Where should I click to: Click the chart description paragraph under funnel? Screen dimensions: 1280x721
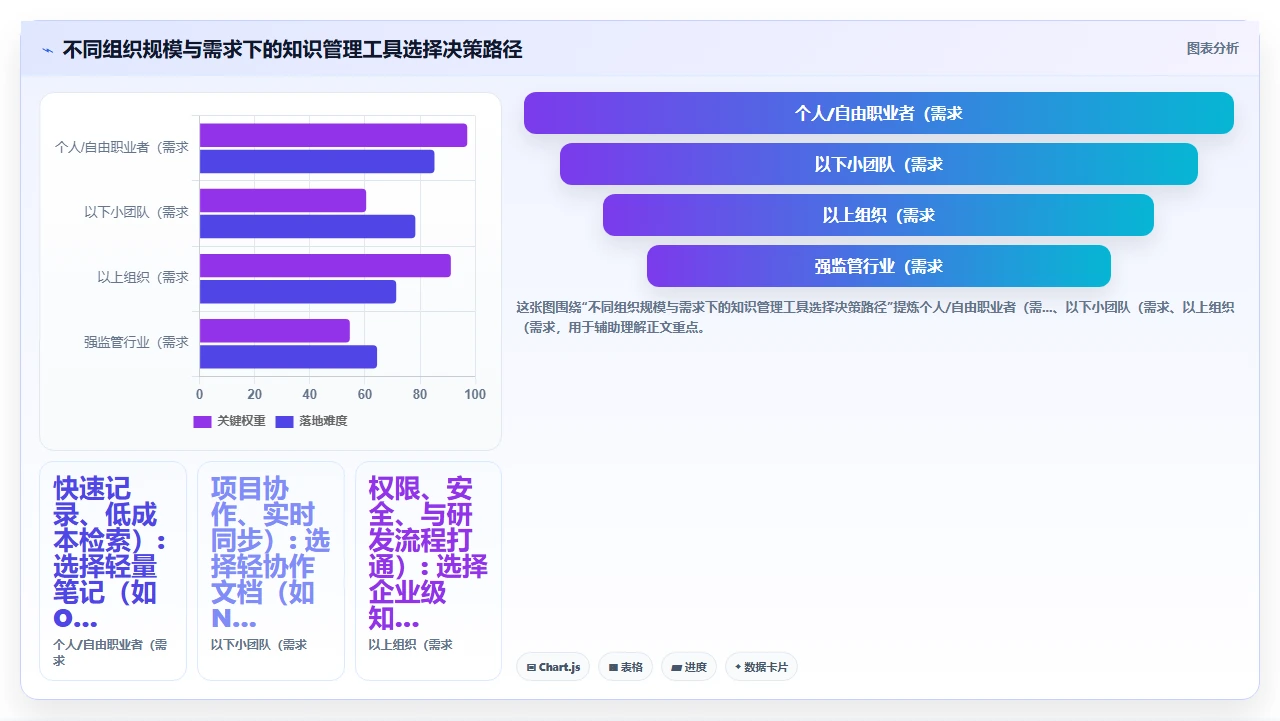tap(875, 317)
